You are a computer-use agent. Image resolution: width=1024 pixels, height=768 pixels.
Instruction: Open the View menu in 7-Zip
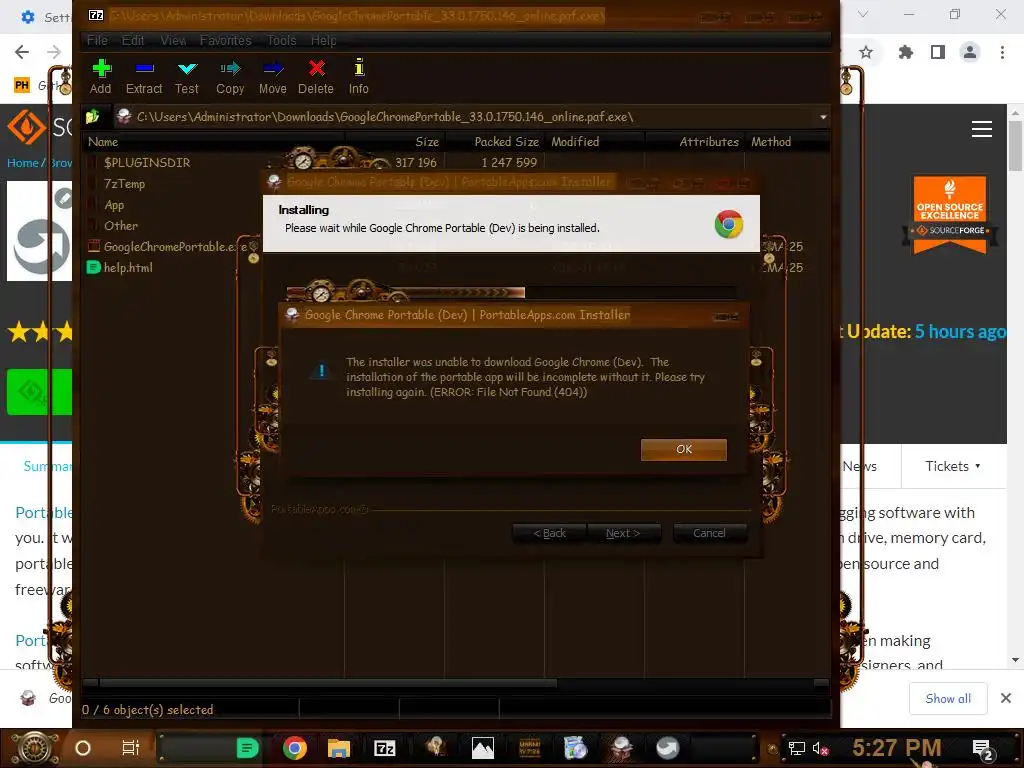click(x=173, y=40)
